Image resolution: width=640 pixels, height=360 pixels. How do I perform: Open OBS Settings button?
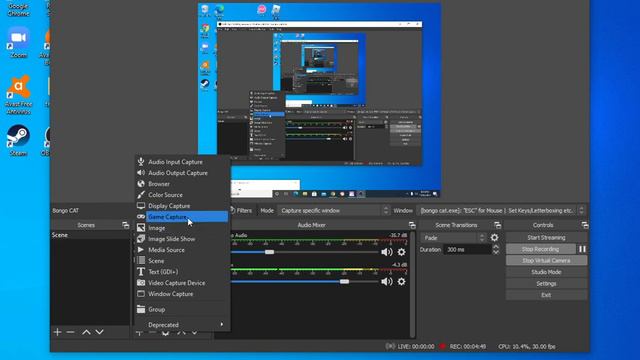[x=546, y=283]
